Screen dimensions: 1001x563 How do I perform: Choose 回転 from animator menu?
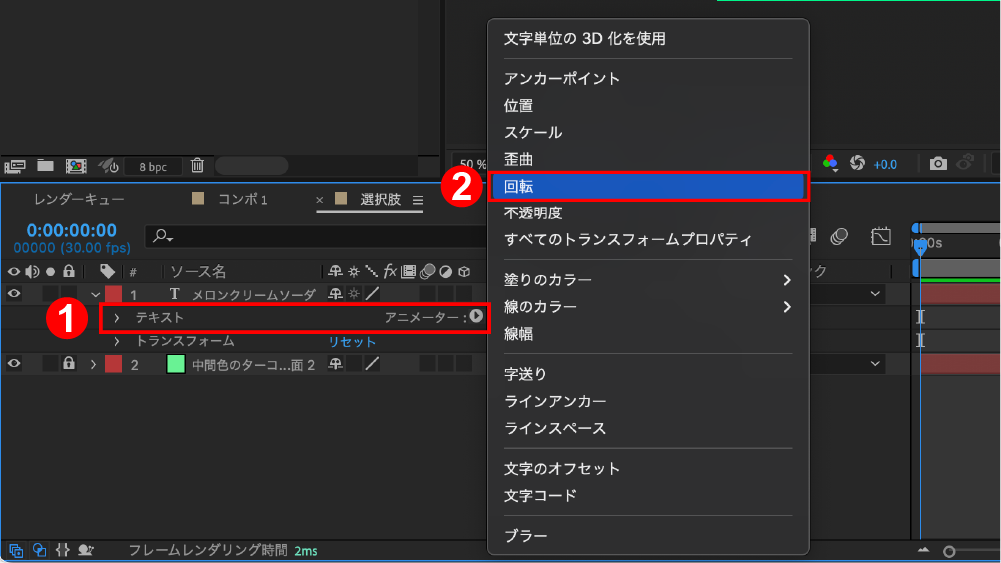[x=648, y=186]
